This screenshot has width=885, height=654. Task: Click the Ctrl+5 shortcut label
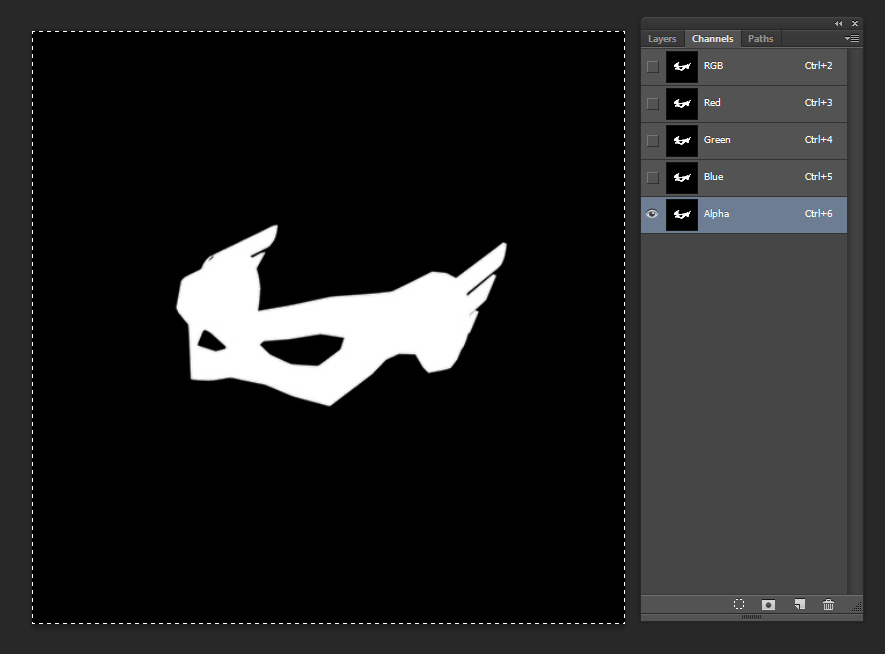[x=818, y=177]
